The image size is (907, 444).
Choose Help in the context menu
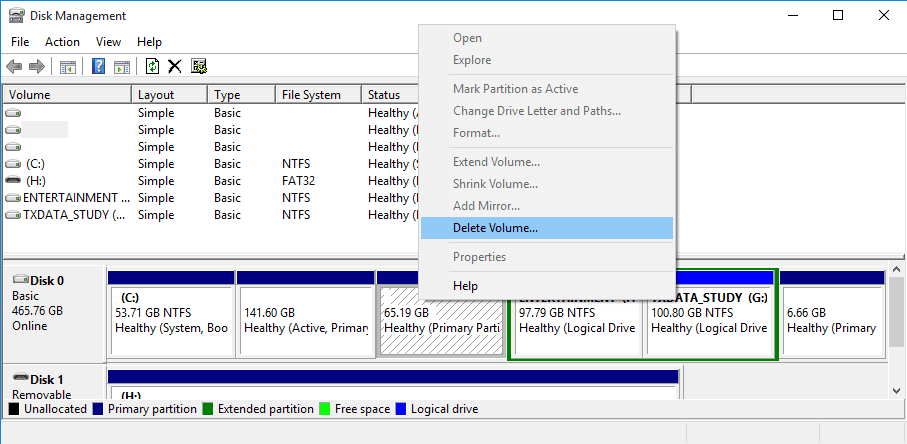pos(547,286)
